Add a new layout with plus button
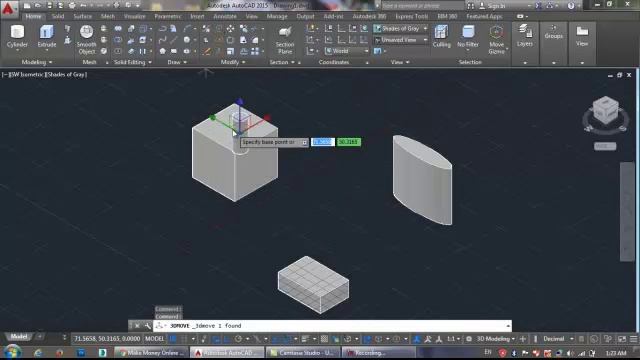 click(x=40, y=337)
